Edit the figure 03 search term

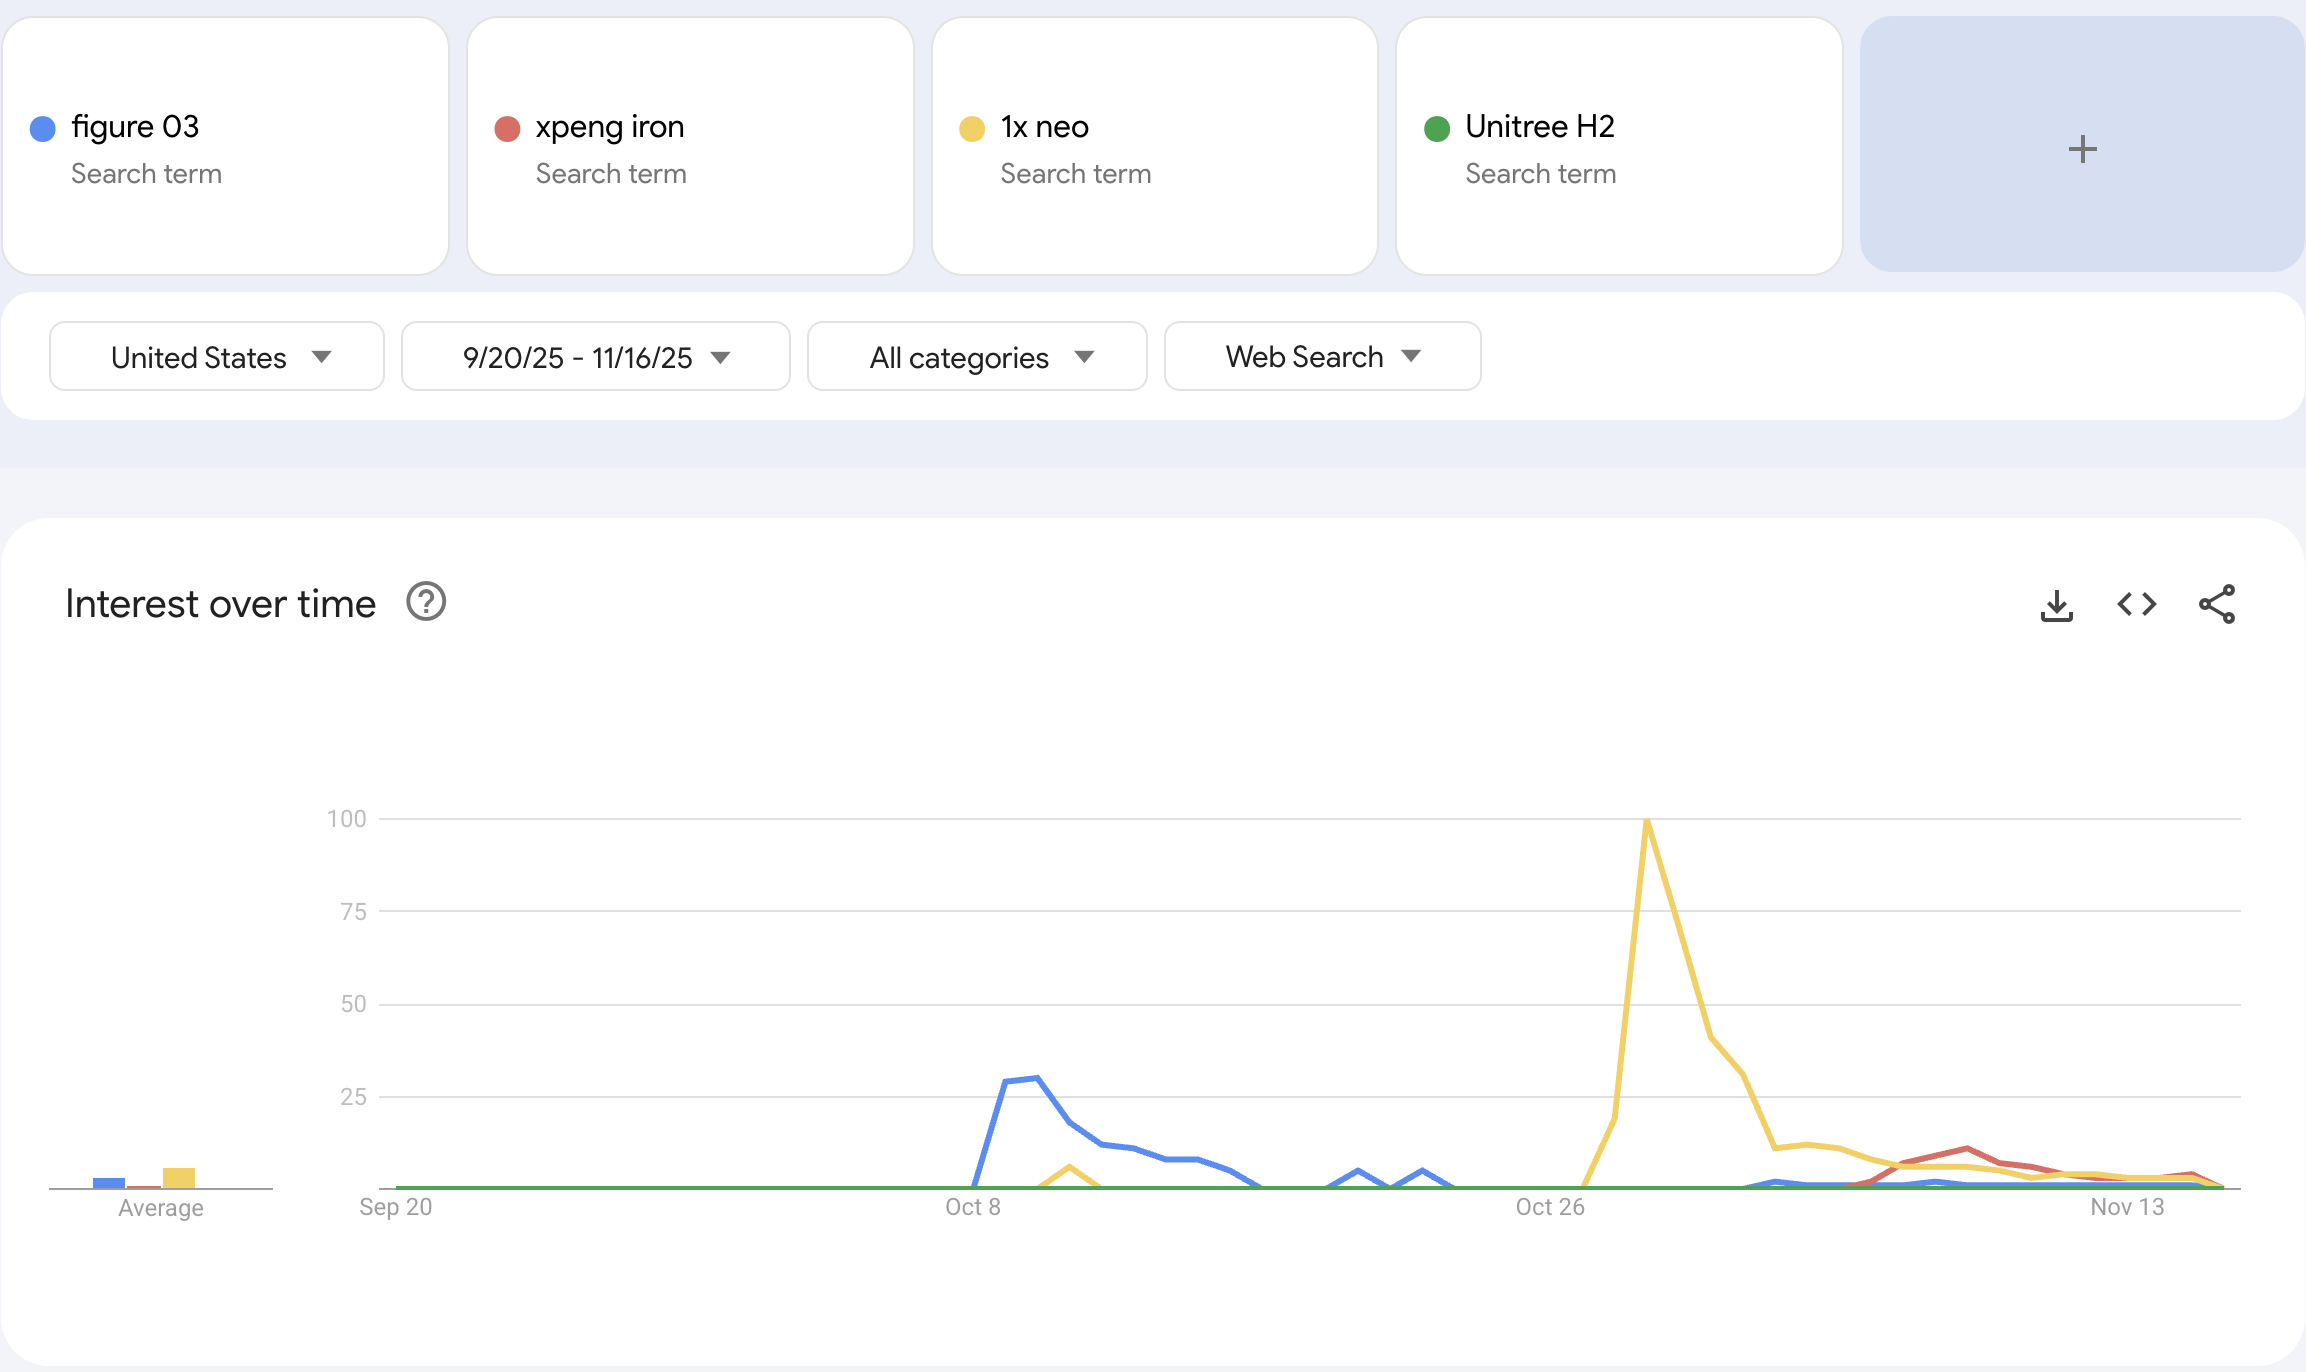pos(135,127)
